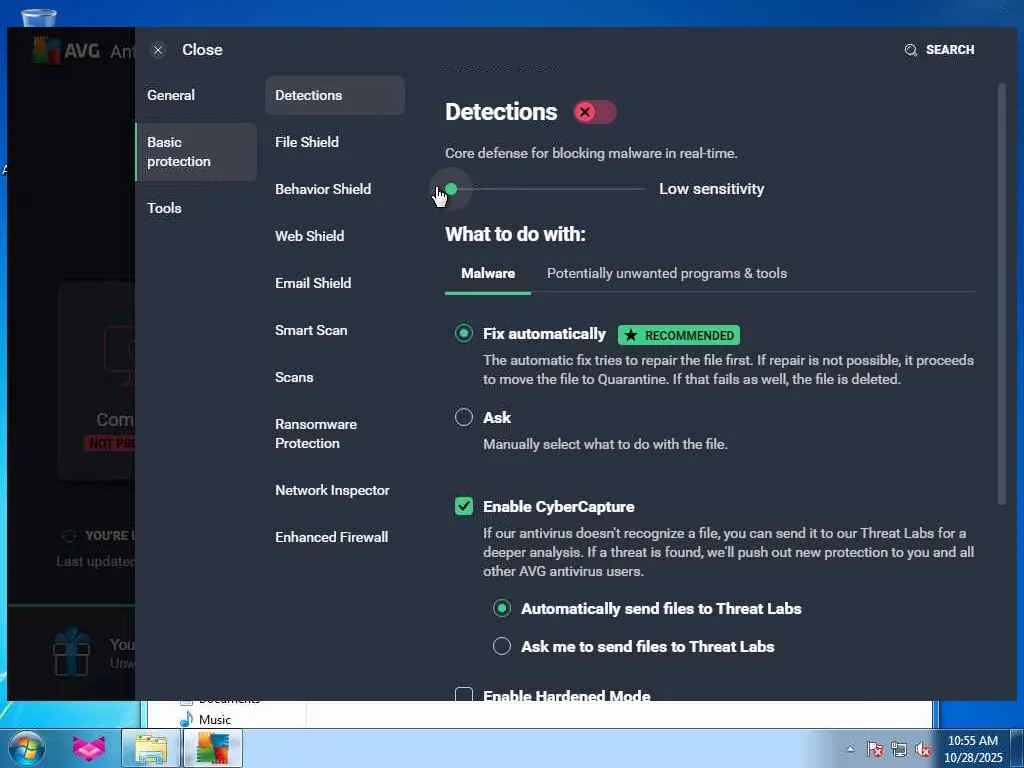Open Behavior Shield settings

323,189
